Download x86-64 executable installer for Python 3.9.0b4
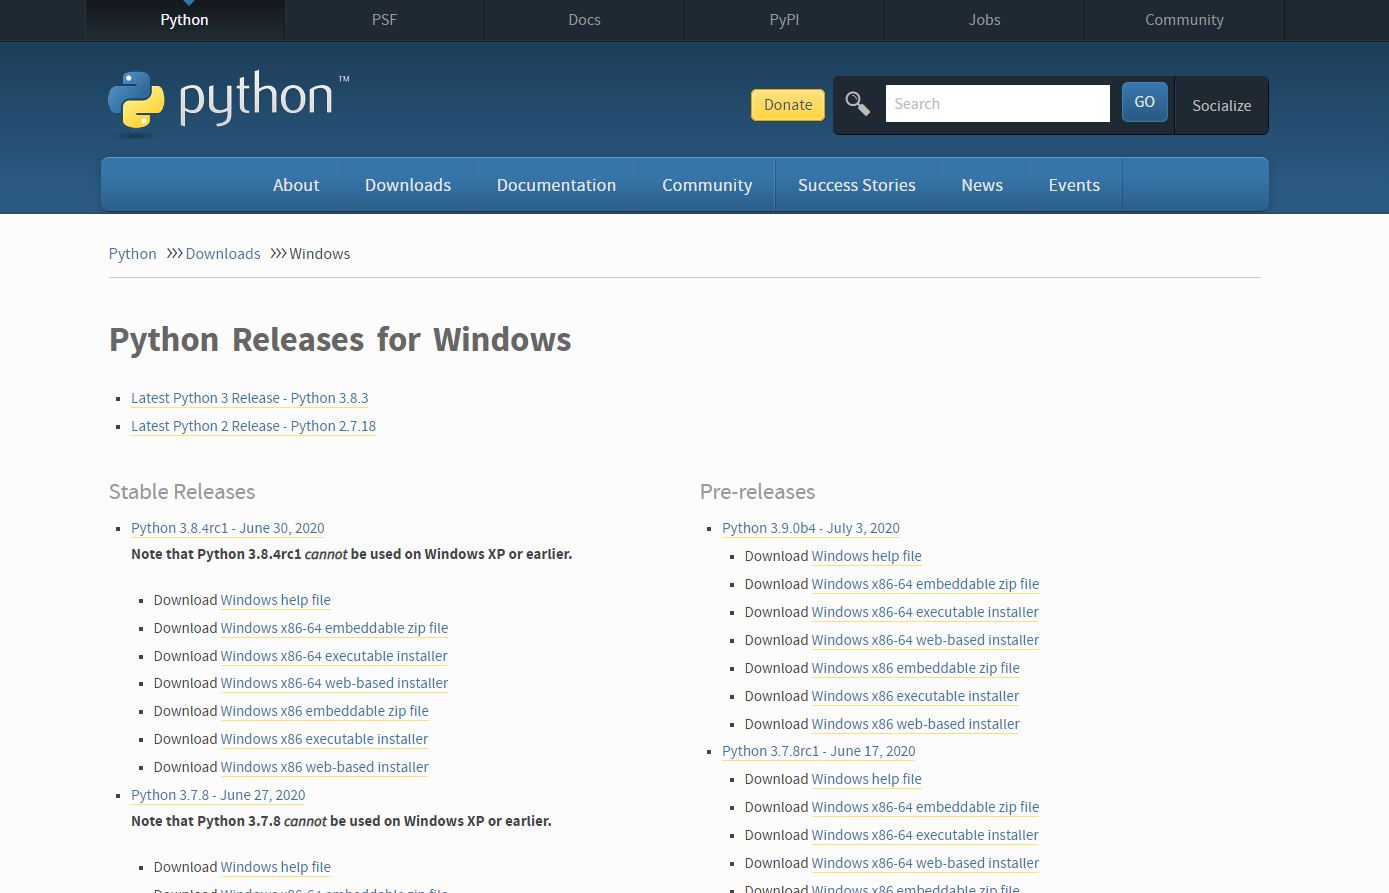The height and width of the screenshot is (893, 1389). pos(926,612)
